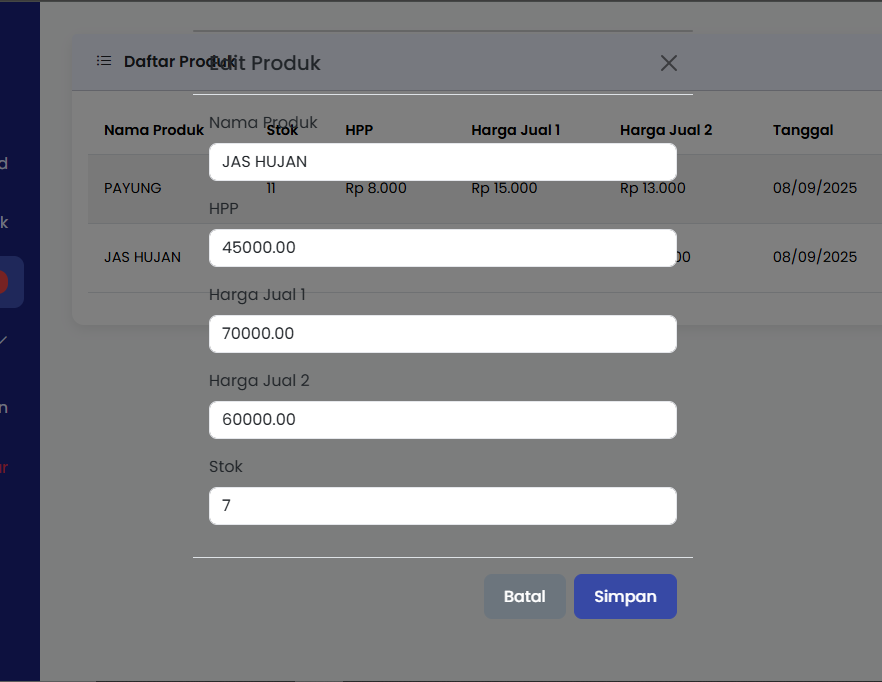This screenshot has width=882, height=682.
Task: Click the Harga Jual 2 field with 60000.00
Action: coord(442,420)
